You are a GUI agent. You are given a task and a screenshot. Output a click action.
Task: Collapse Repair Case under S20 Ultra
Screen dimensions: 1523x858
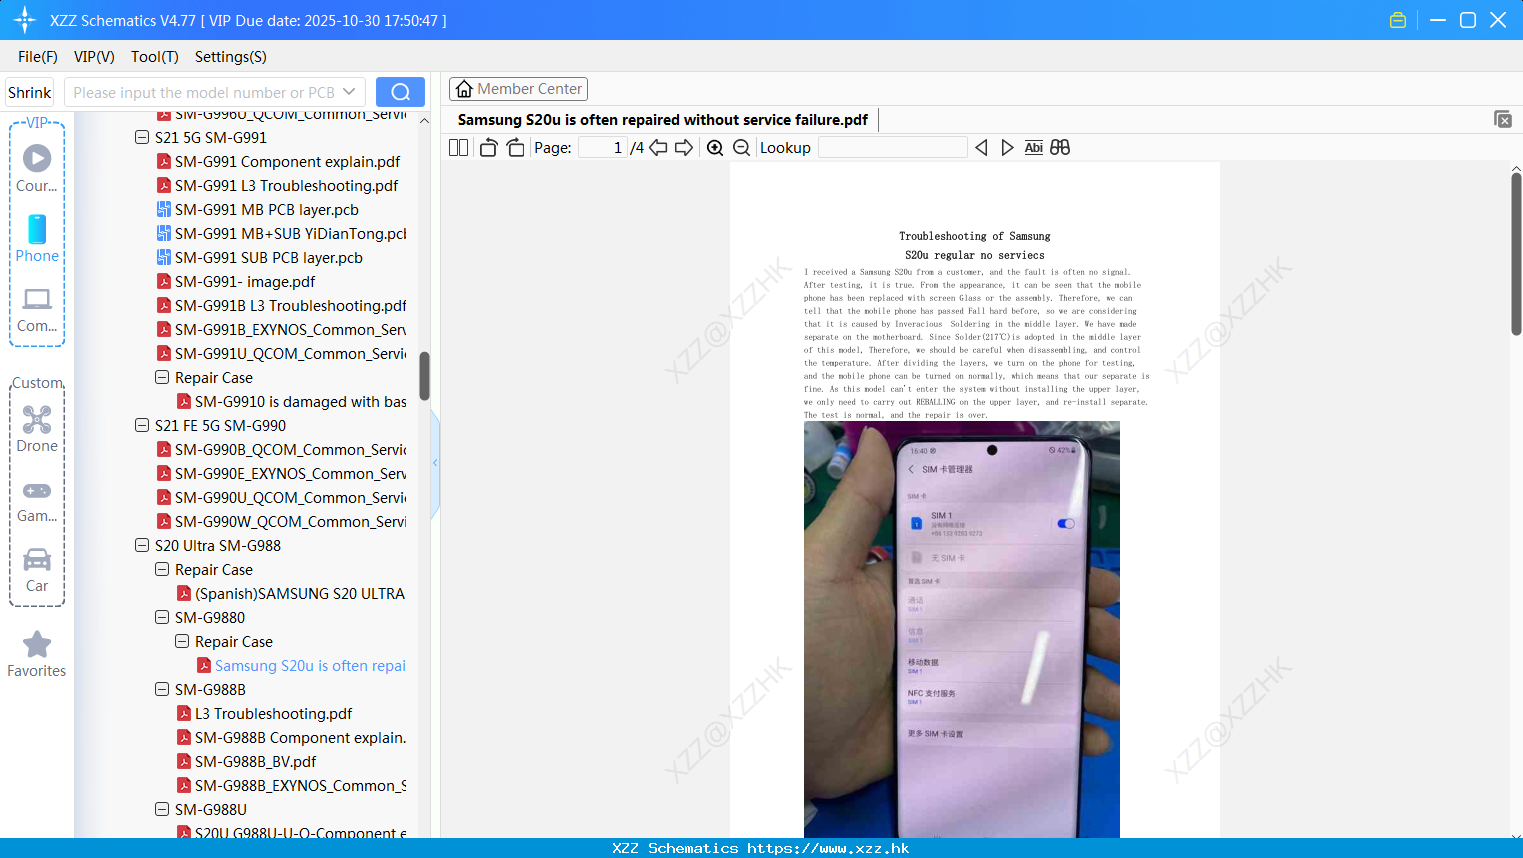162,569
